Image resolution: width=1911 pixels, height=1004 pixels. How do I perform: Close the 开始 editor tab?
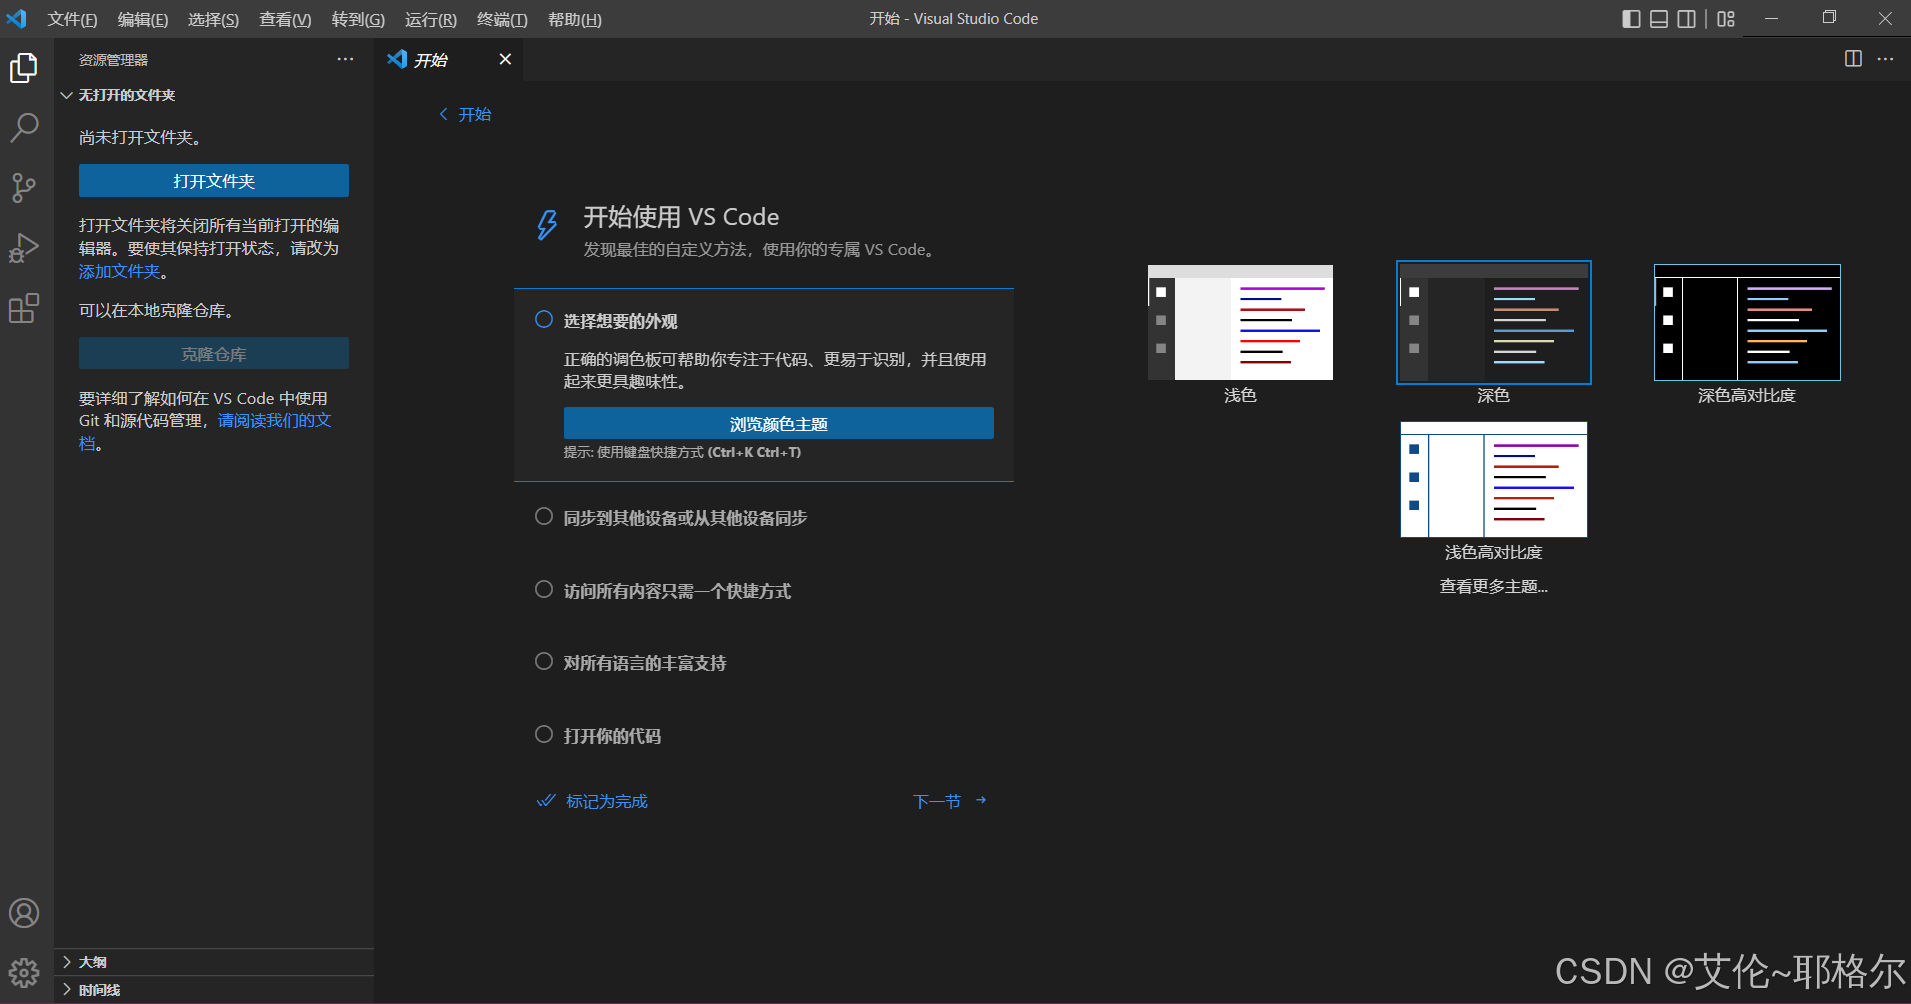coord(505,59)
